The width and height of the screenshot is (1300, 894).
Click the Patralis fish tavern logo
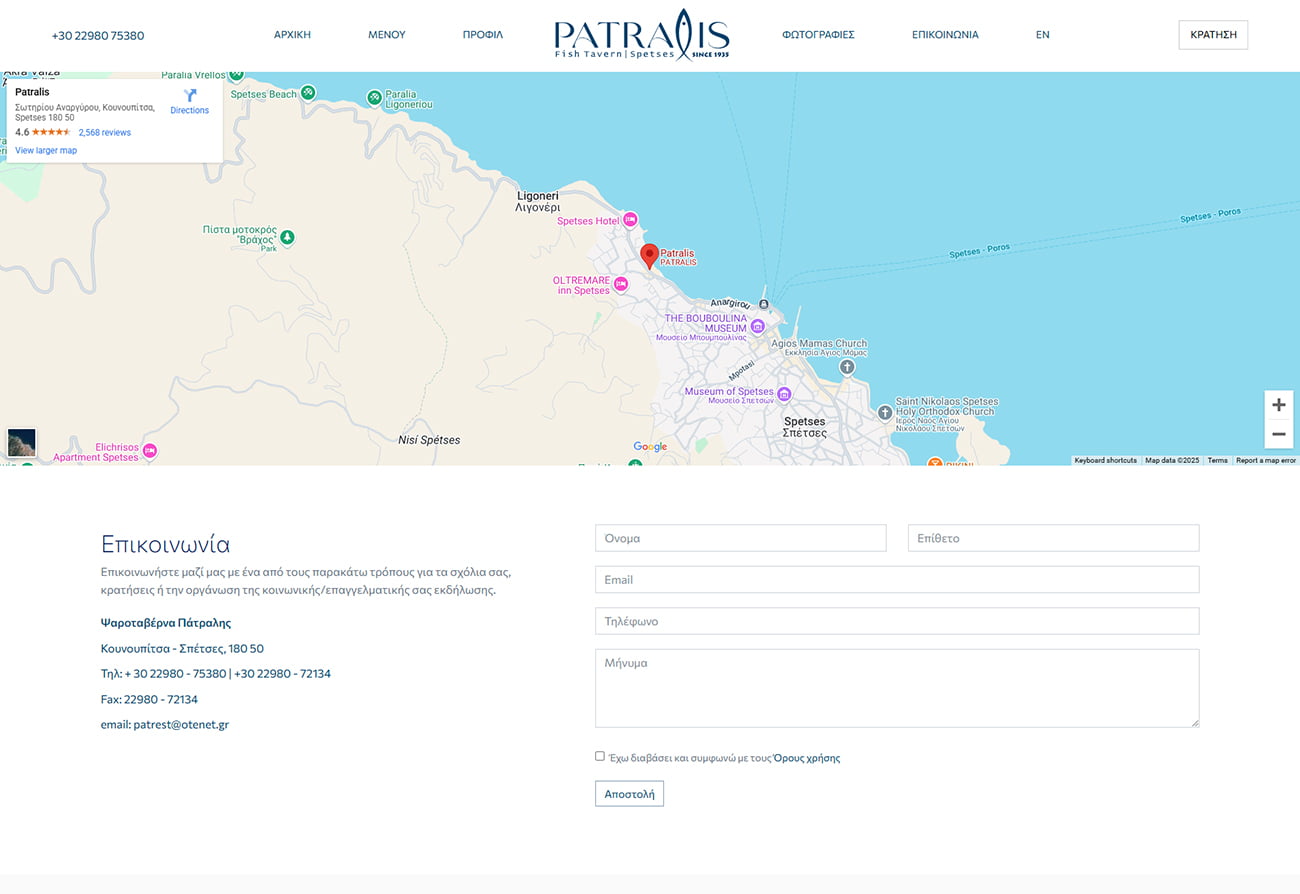pyautogui.click(x=642, y=35)
